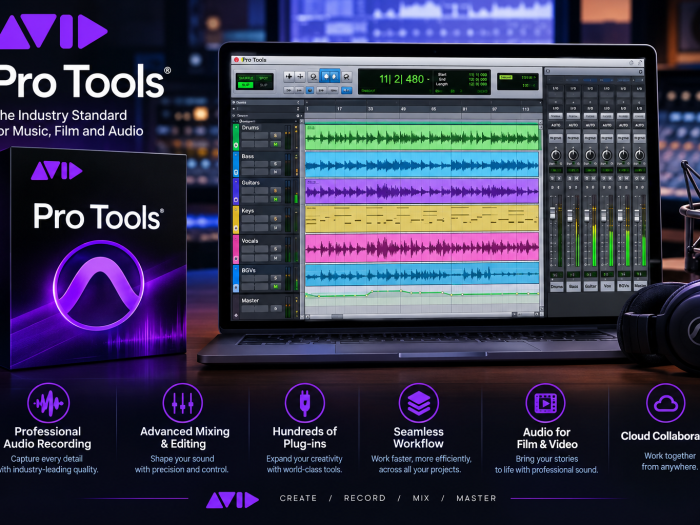
Task: Click the highlighted blue Grabber tool
Action: [x=329, y=76]
